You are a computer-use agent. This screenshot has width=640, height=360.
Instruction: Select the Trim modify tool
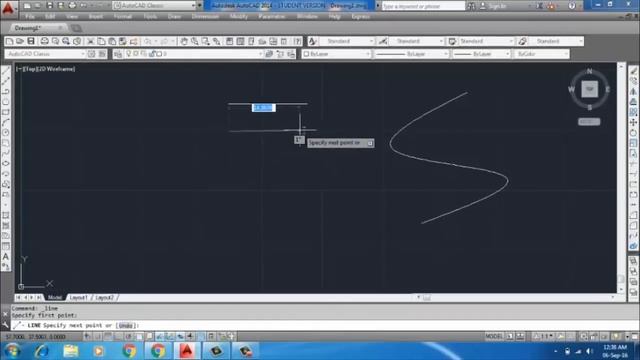633,164
